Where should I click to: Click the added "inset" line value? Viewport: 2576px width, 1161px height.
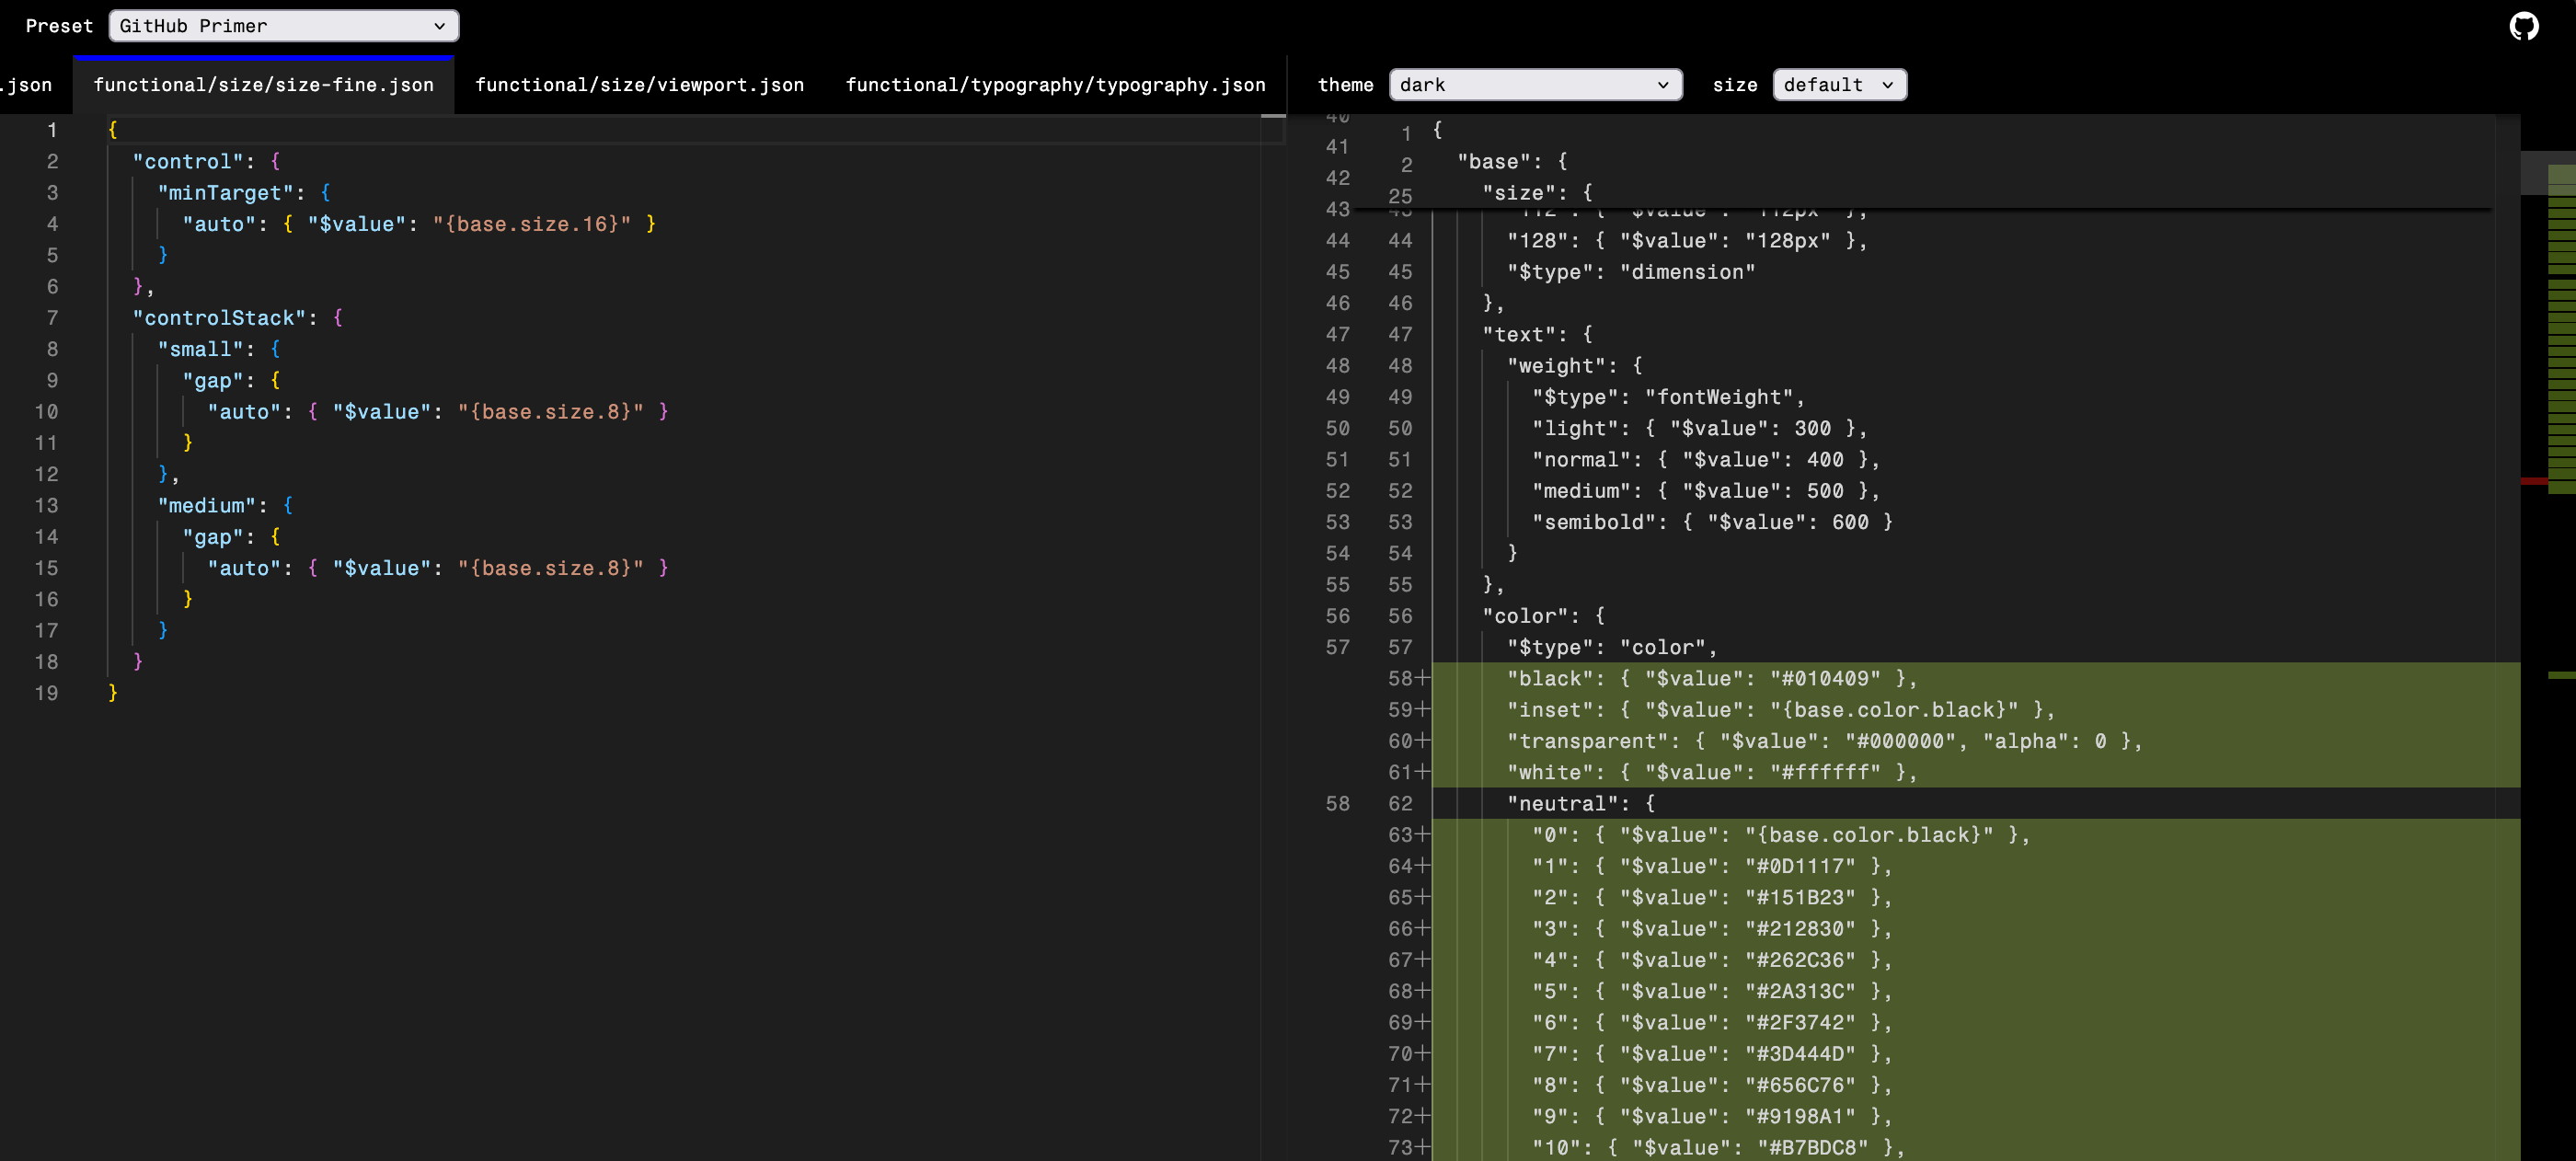(x=1894, y=710)
